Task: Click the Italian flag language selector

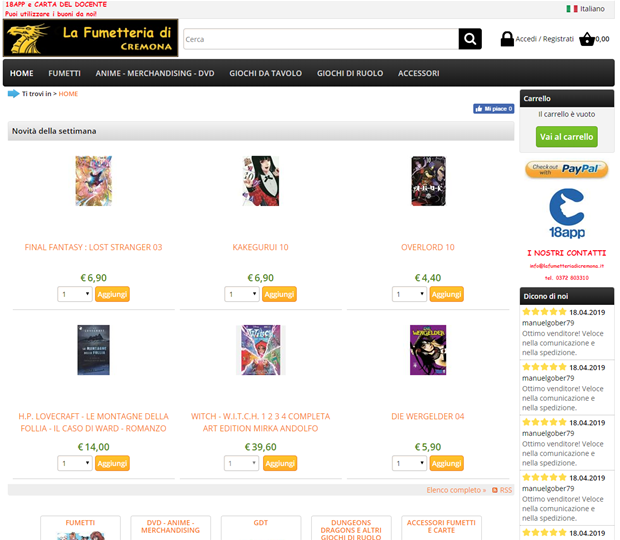Action: pos(572,9)
